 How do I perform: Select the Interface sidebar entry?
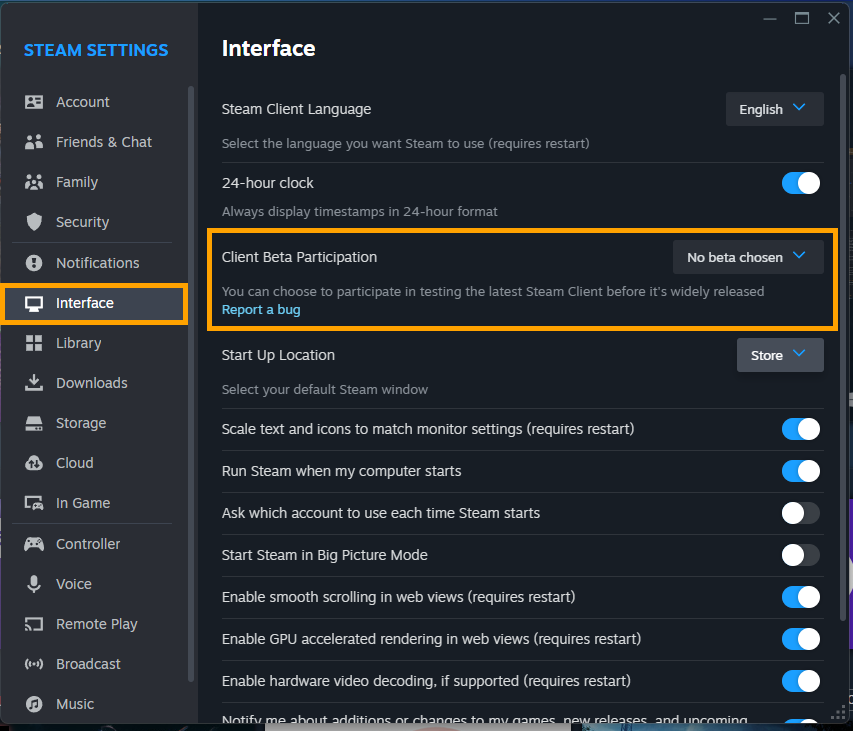coord(95,303)
